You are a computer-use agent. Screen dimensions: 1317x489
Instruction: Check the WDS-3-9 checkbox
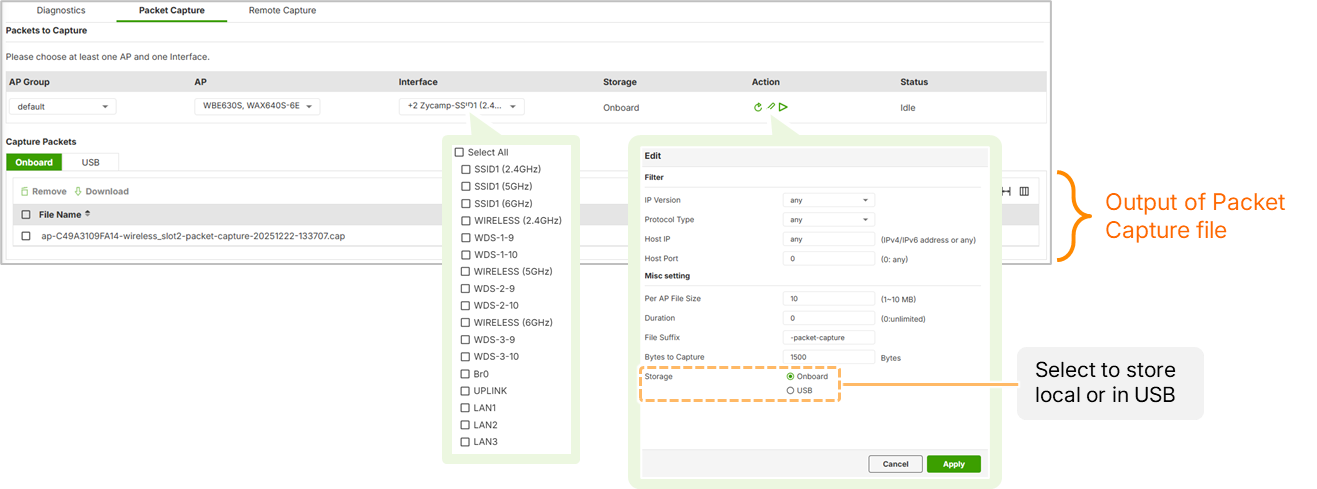coord(465,339)
